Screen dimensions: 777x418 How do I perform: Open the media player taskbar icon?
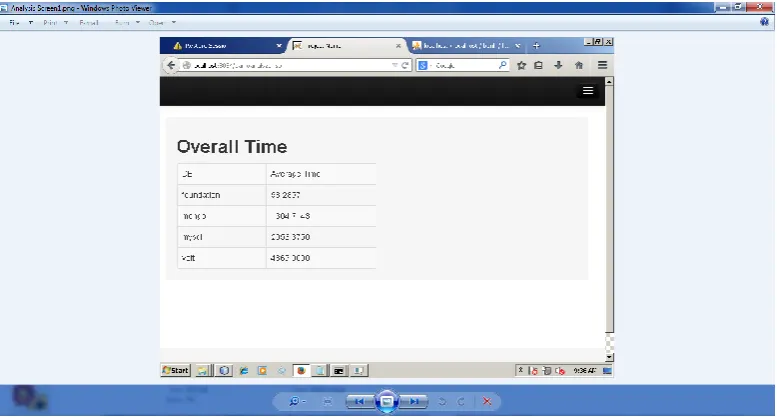tap(262, 370)
